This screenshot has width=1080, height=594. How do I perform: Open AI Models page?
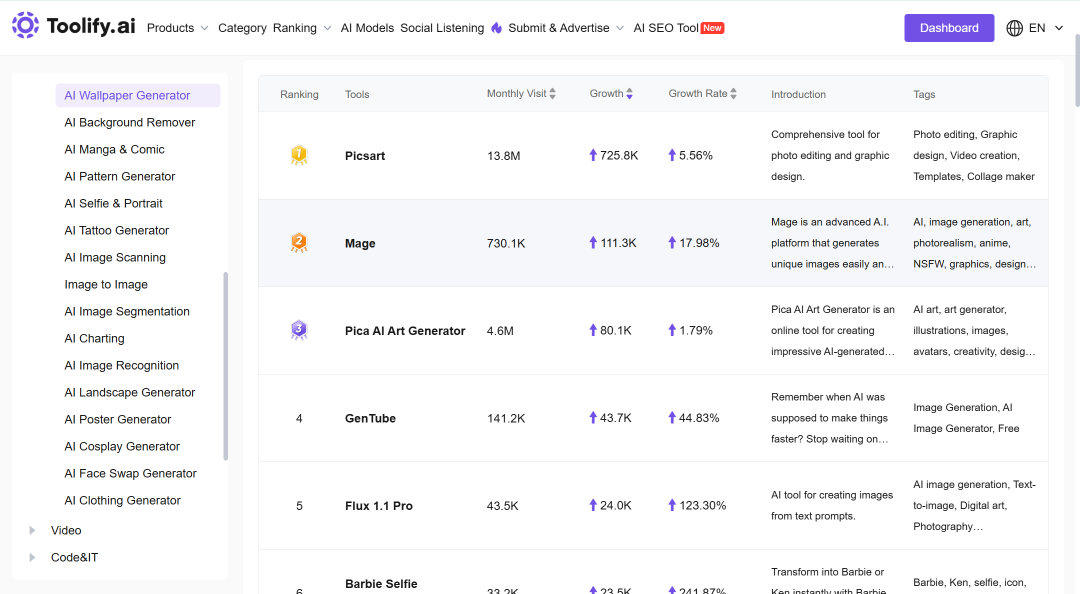(367, 28)
